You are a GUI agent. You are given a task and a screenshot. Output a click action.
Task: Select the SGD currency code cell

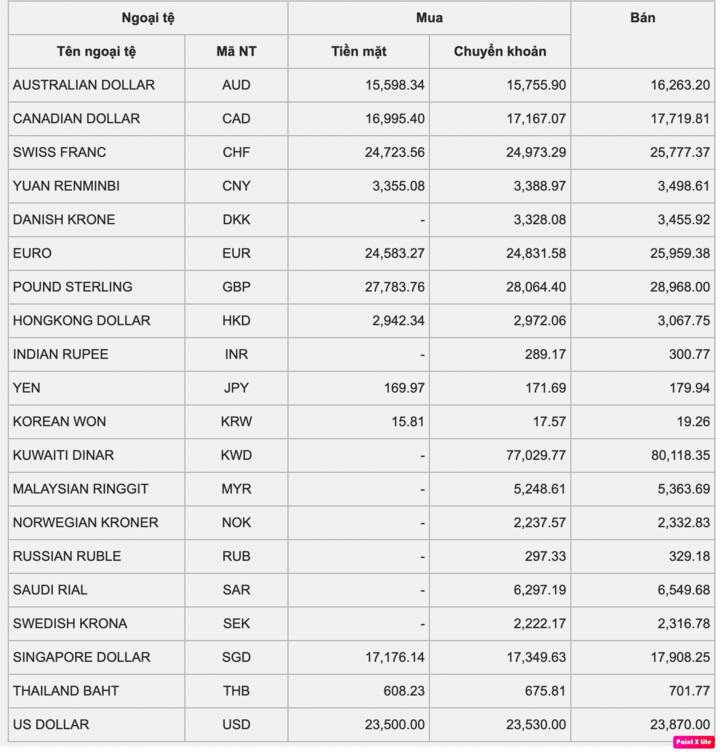click(236, 657)
